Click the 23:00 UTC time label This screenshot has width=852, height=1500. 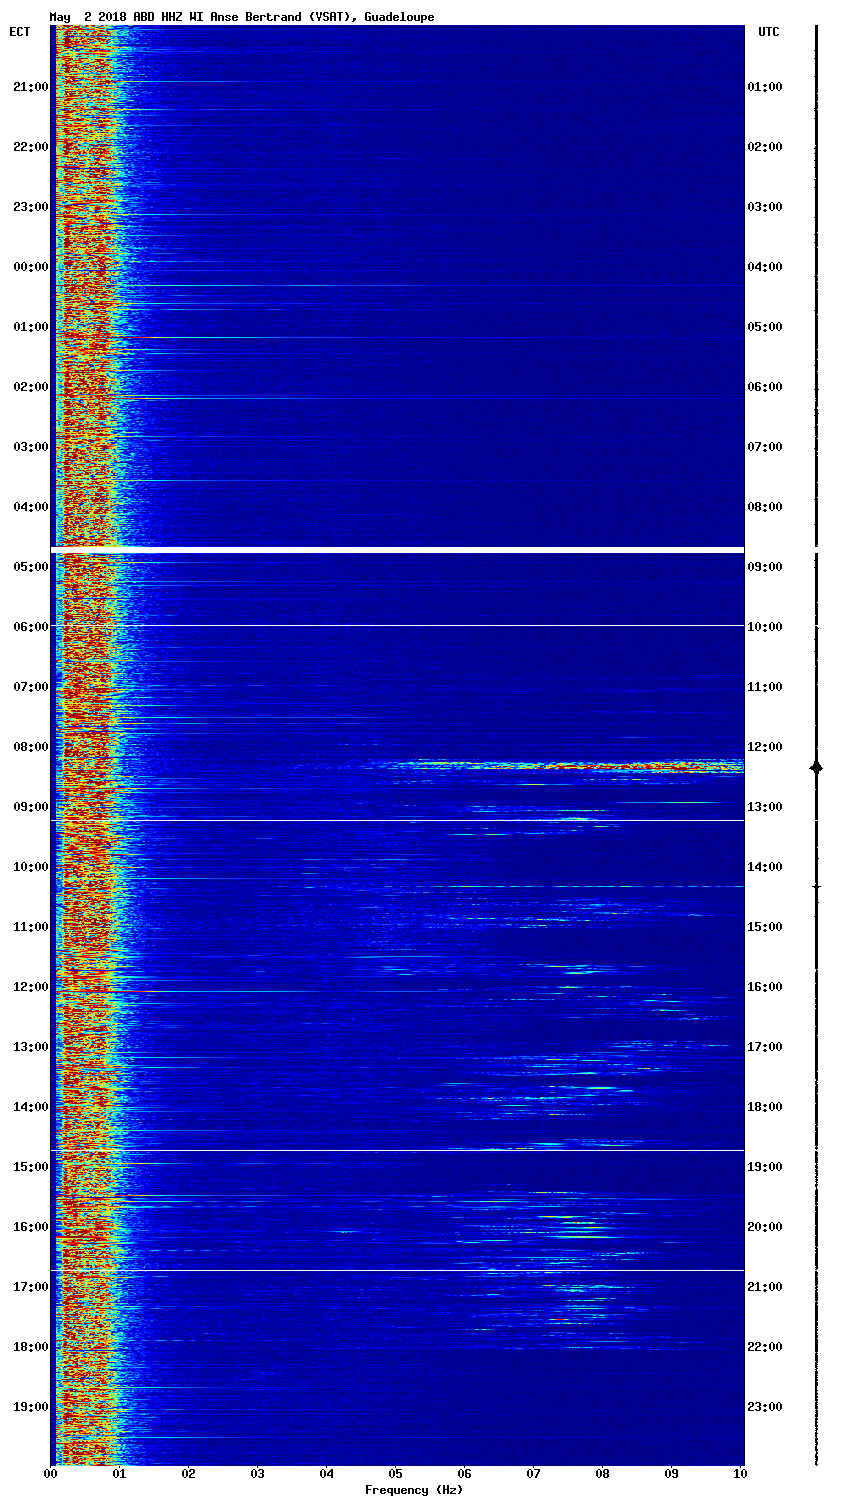pyautogui.click(x=765, y=1407)
